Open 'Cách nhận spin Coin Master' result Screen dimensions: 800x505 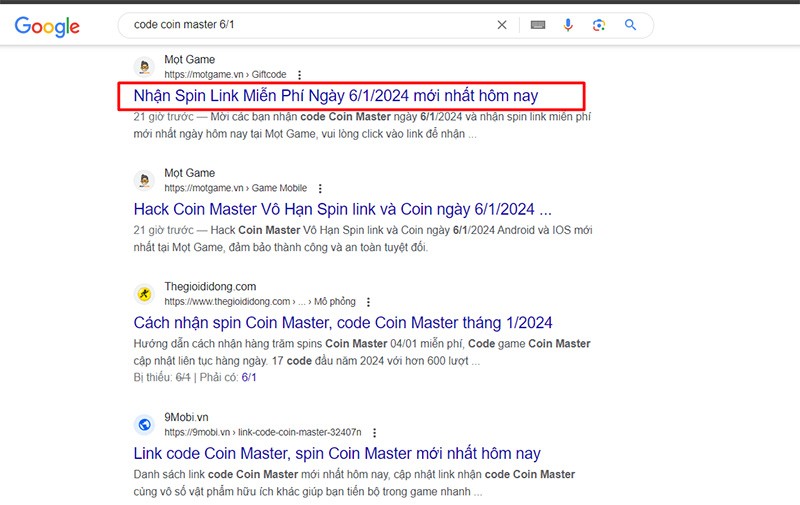point(343,322)
